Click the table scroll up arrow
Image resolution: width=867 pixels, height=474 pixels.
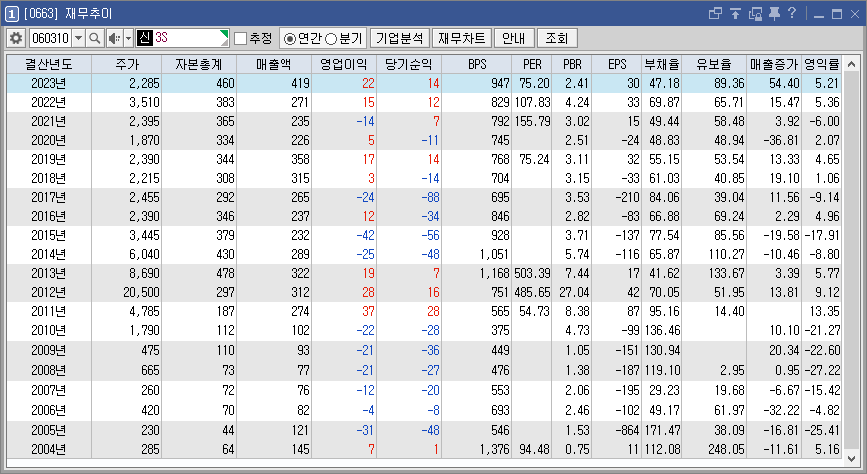click(x=851, y=64)
